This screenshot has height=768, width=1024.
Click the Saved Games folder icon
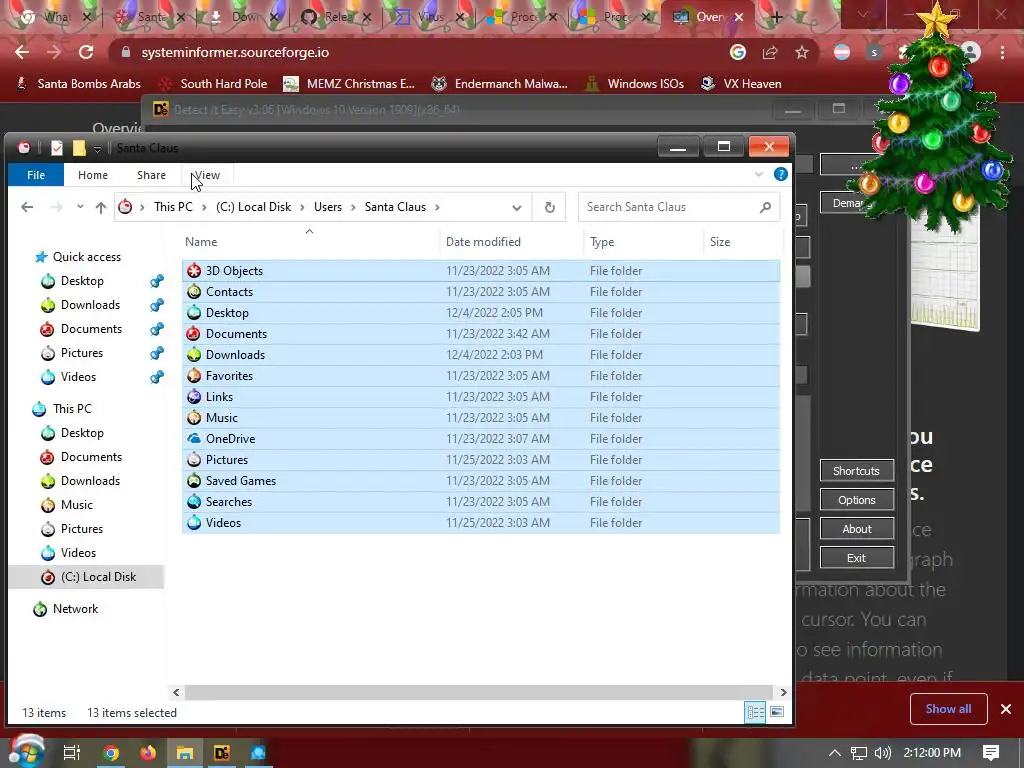(194, 481)
